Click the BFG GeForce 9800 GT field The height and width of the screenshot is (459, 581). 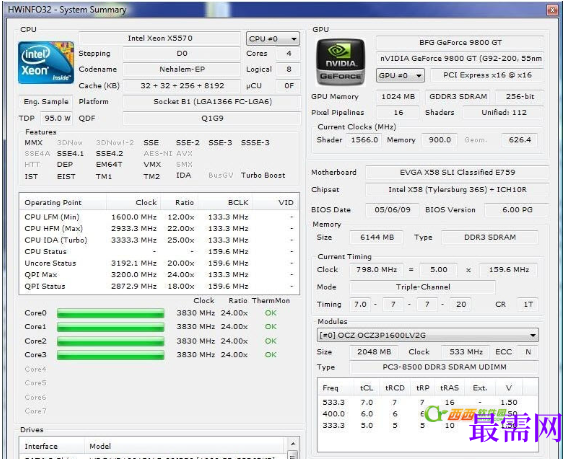[x=460, y=43]
